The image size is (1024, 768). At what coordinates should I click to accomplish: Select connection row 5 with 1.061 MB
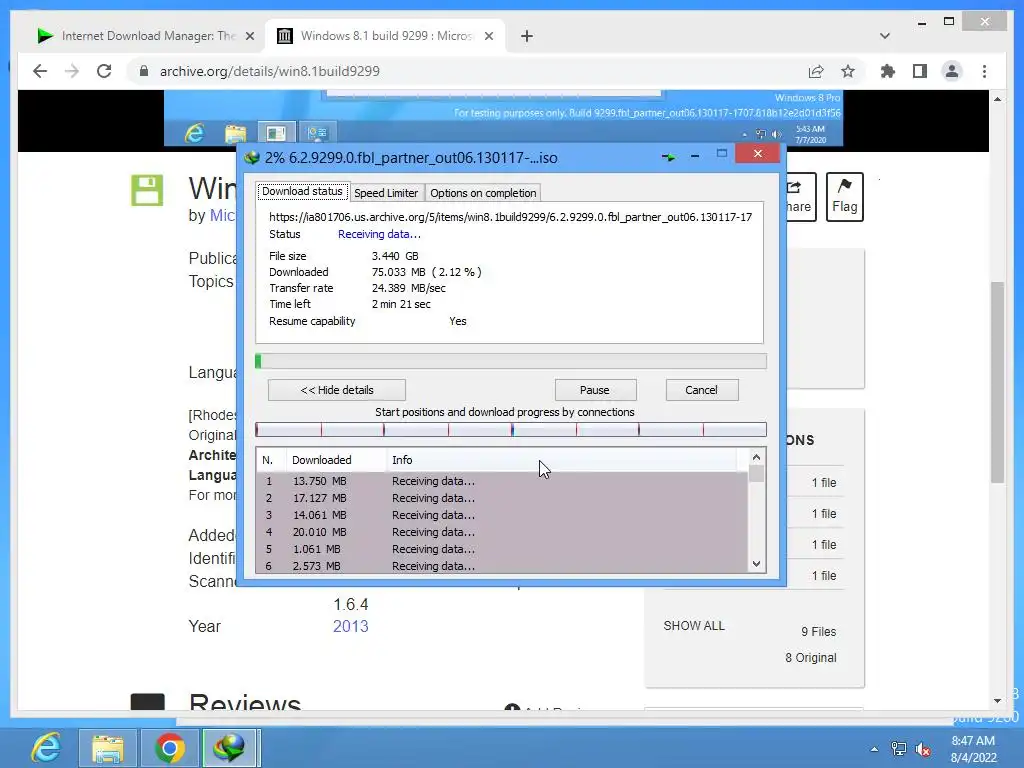(x=502, y=549)
